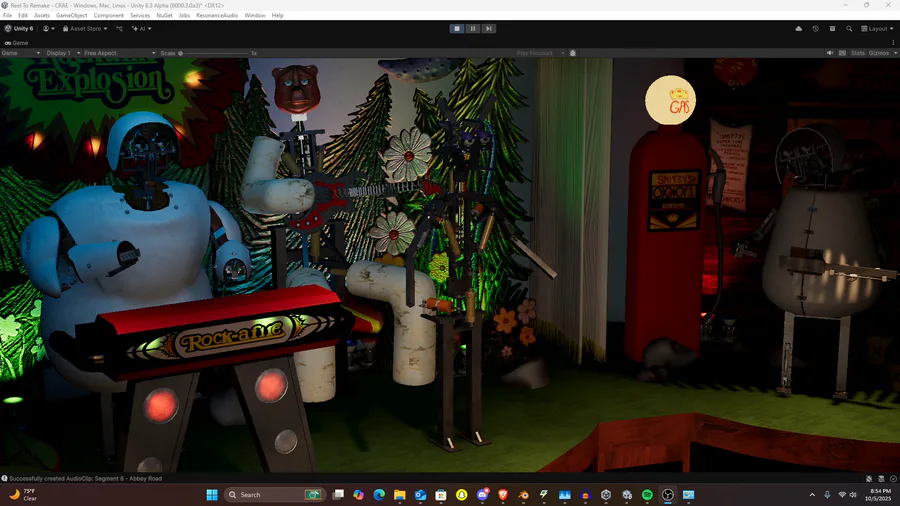This screenshot has width=900, height=506.
Task: Mute game view audio
Action: tap(830, 53)
